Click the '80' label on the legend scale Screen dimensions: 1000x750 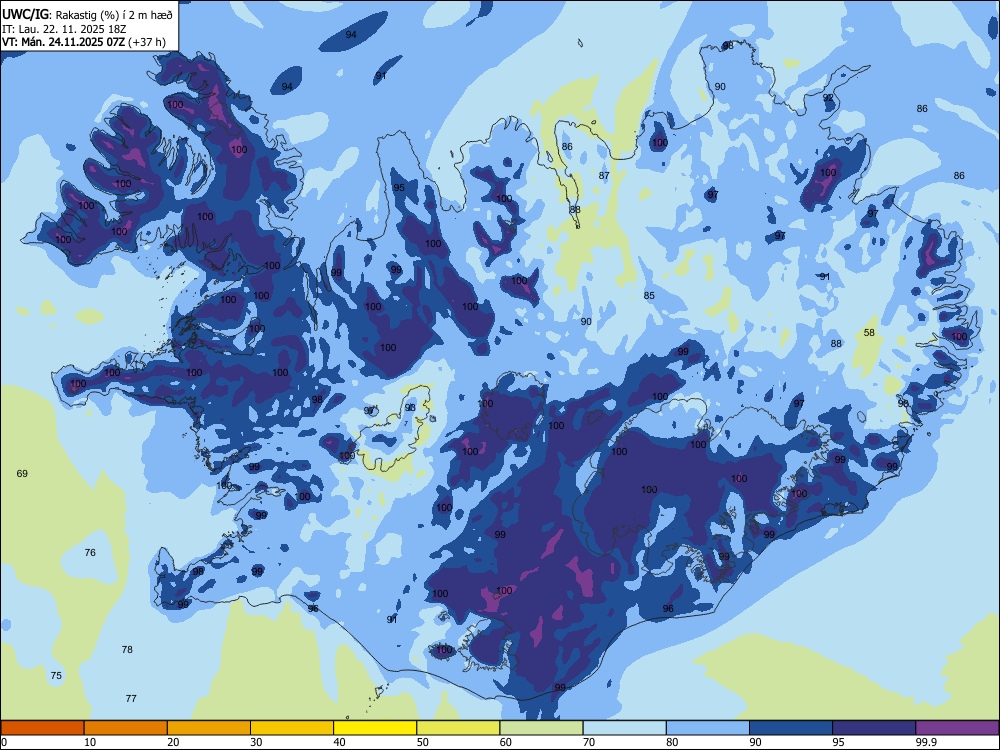672,742
